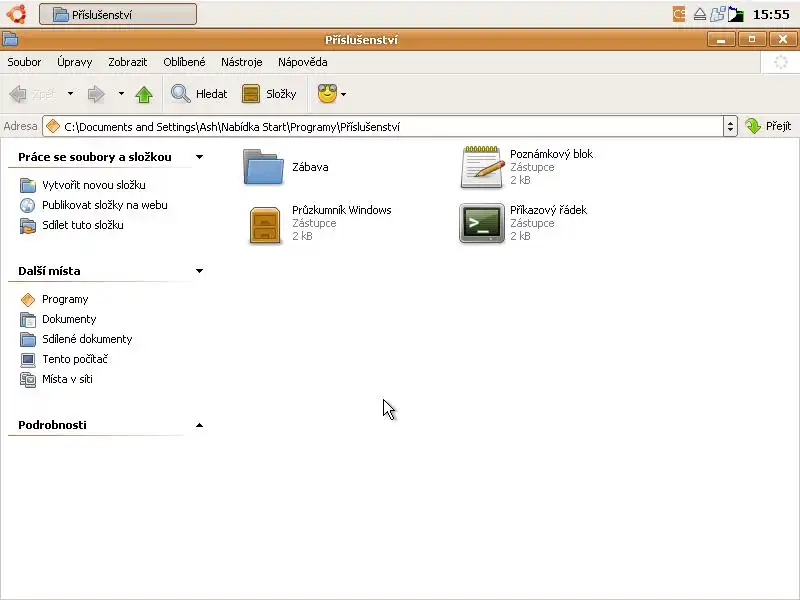Click the throbber activity indicator icon
The height and width of the screenshot is (600, 800).
[x=781, y=62]
